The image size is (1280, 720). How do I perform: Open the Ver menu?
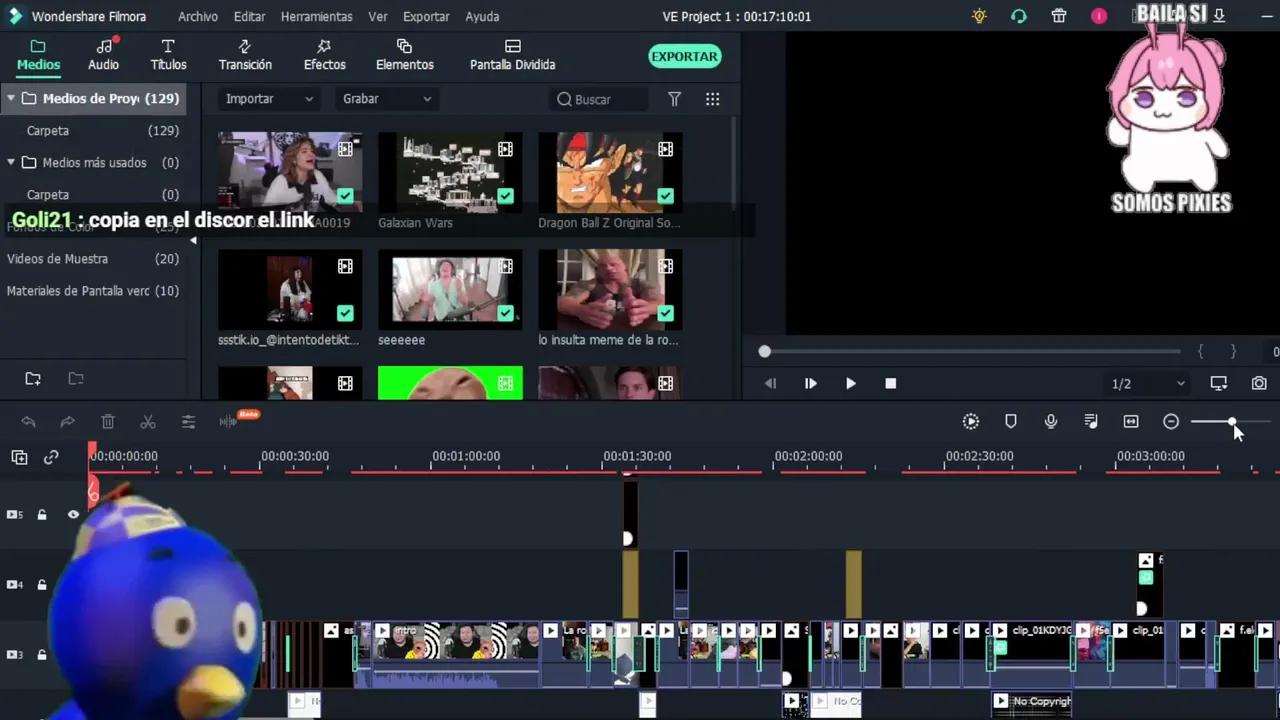tap(377, 16)
